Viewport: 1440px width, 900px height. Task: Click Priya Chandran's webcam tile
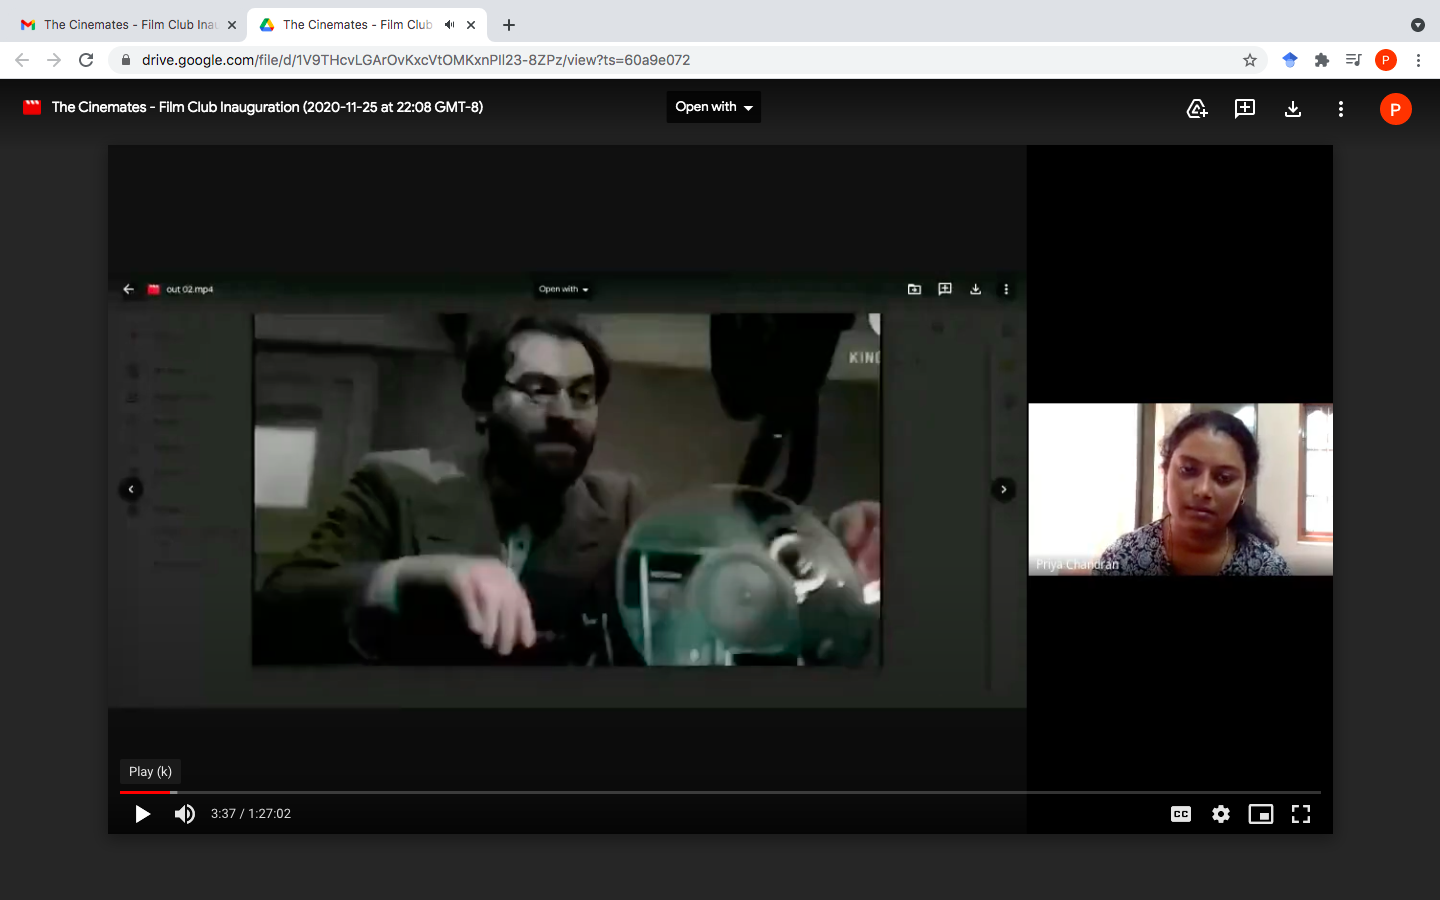(x=1181, y=489)
